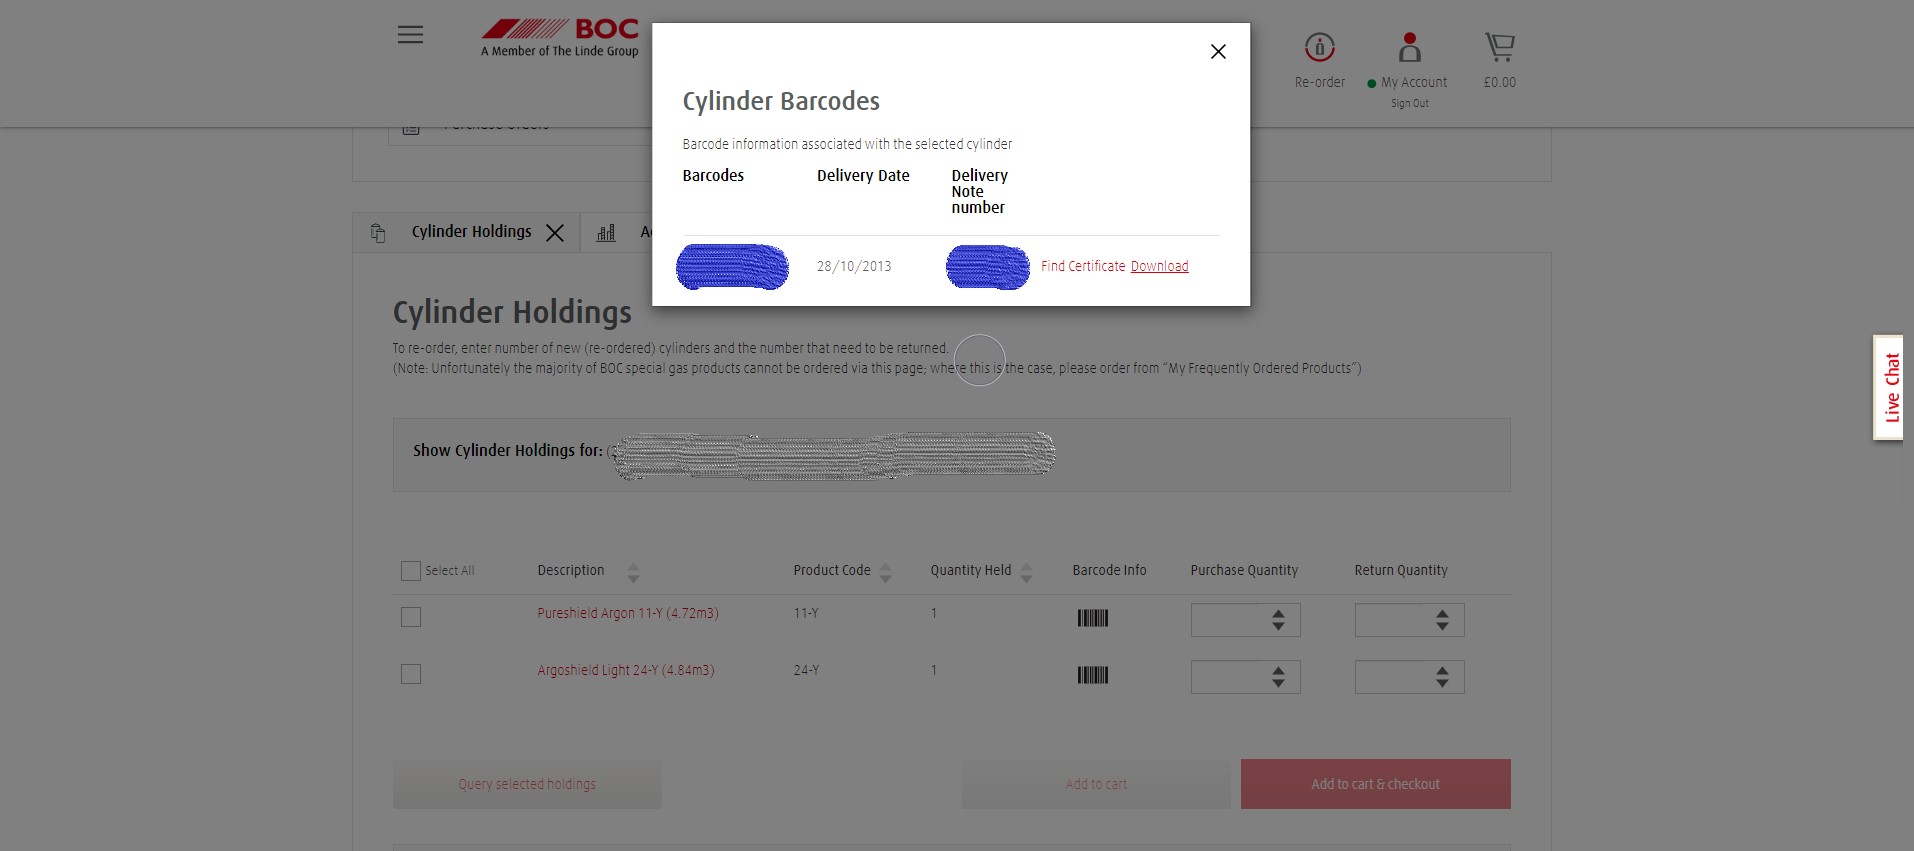This screenshot has width=1914, height=851.
Task: Adjust Purchase Quantity stepper for Pureshield Argon
Action: point(1278,620)
